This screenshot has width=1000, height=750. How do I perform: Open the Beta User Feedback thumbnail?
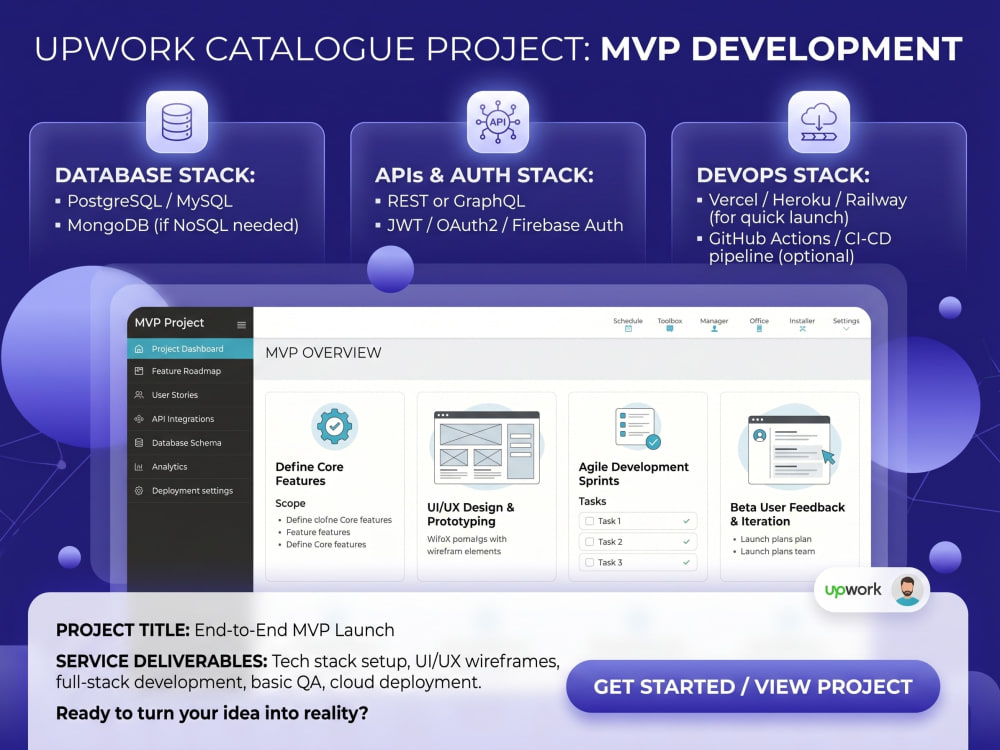pos(790,449)
